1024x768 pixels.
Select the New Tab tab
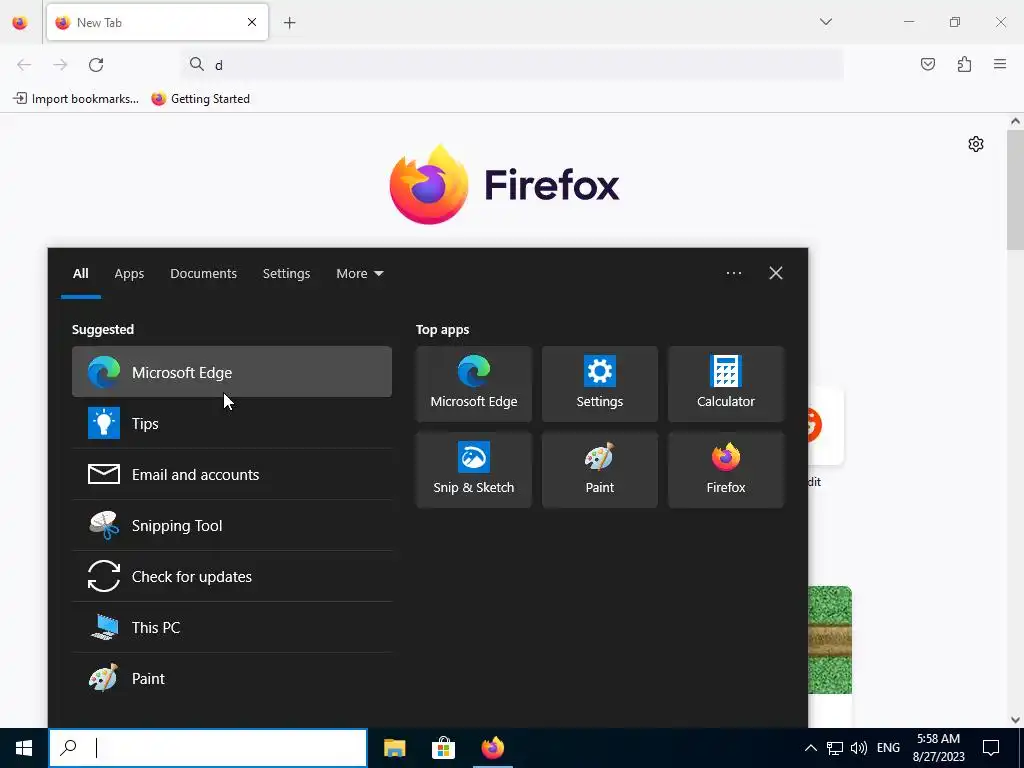(x=157, y=22)
